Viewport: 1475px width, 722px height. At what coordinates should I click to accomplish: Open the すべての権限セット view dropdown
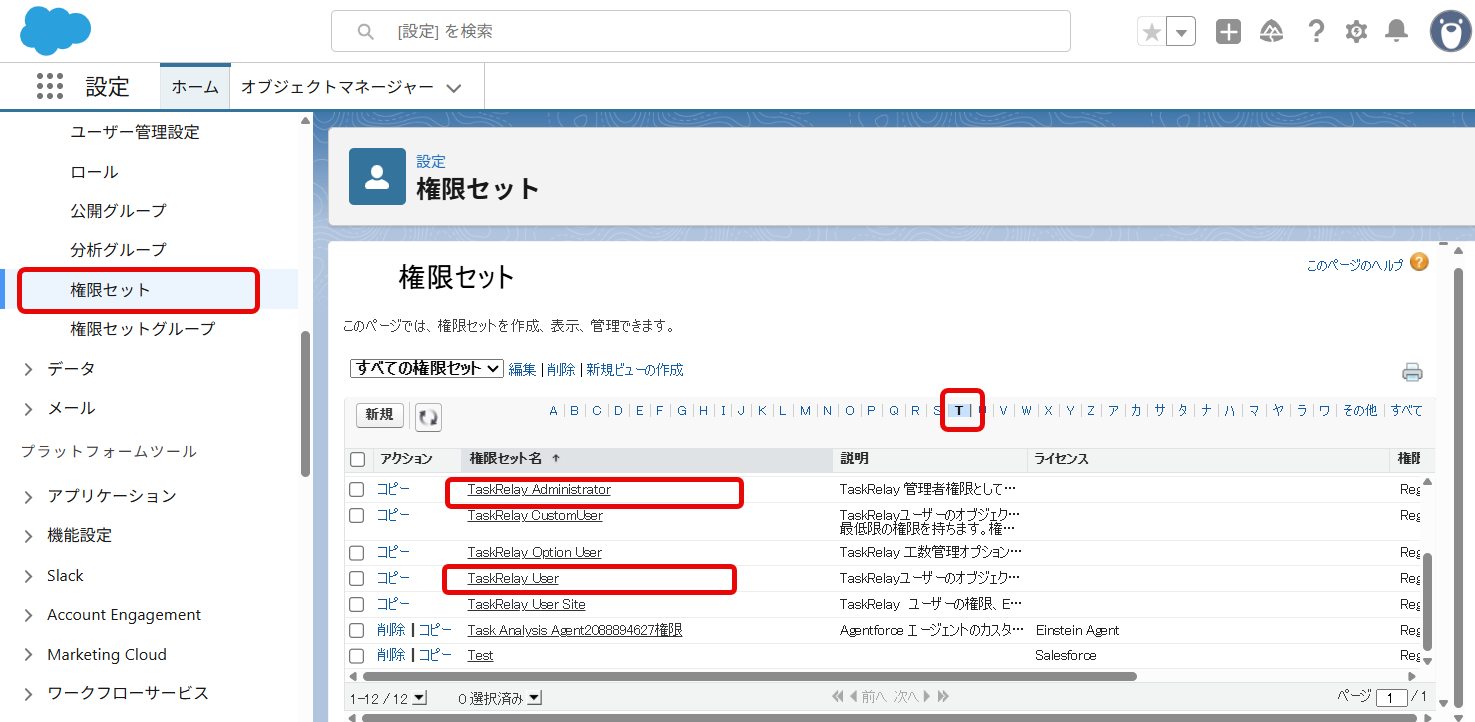click(x=426, y=368)
